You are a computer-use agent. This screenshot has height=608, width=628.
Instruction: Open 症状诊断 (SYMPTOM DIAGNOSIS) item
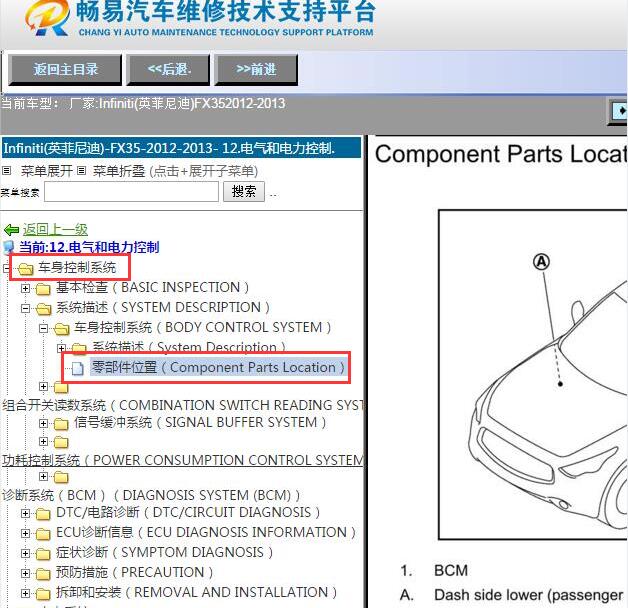(x=164, y=552)
